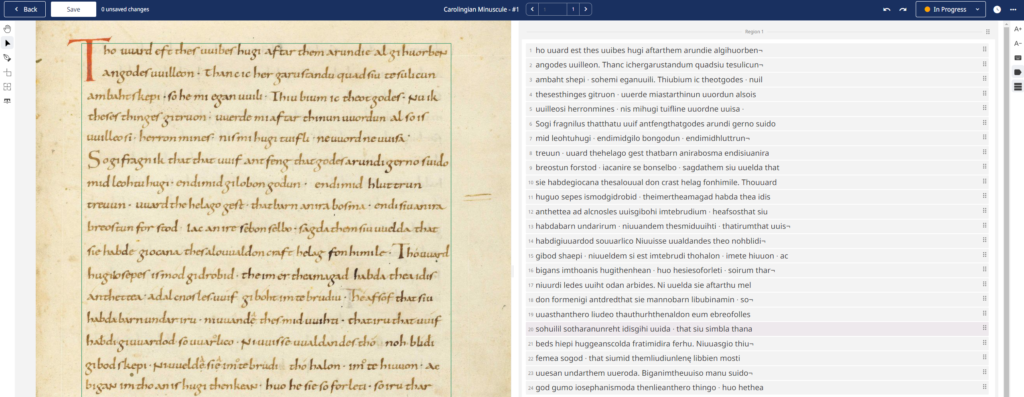Image resolution: width=1024 pixels, height=397 pixels.
Task: Decrease text size with A- icon
Action: click(1017, 43)
